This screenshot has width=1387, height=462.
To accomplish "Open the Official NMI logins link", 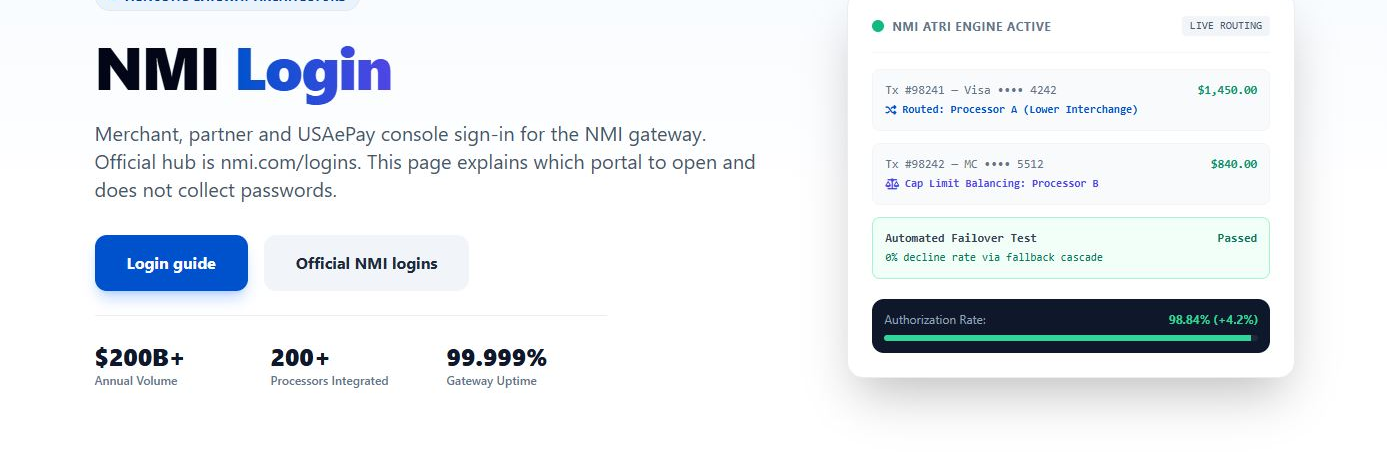I will [x=366, y=263].
